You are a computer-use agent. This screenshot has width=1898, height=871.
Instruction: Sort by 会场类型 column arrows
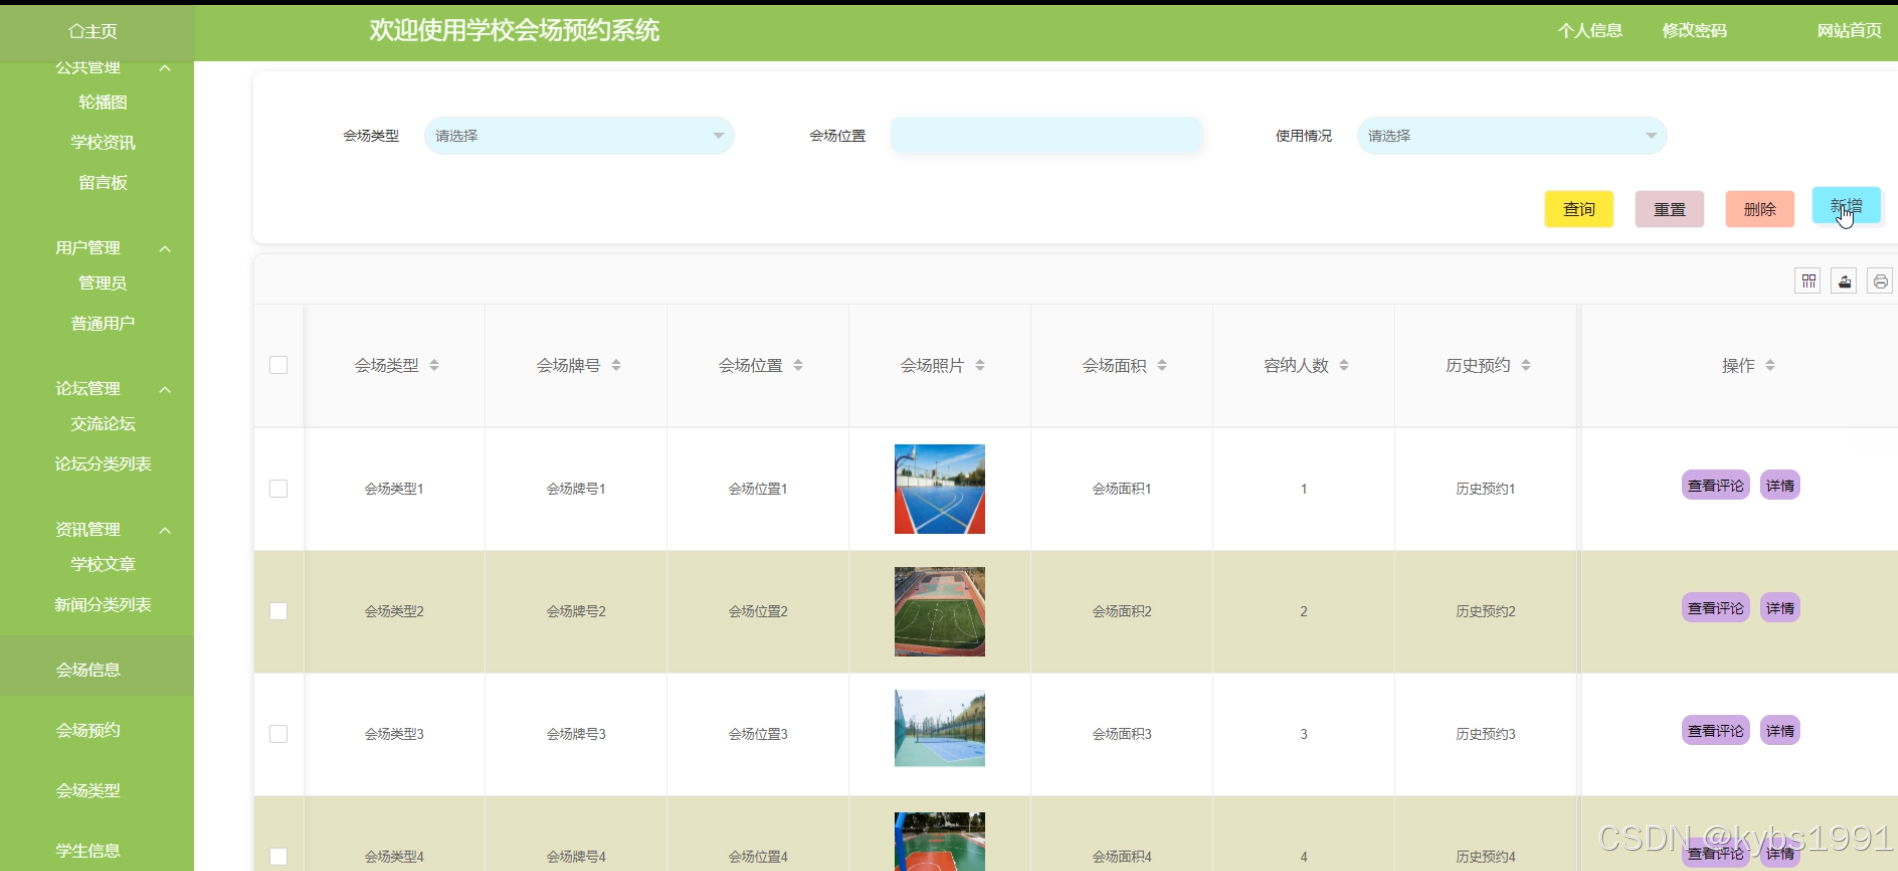[x=434, y=366]
